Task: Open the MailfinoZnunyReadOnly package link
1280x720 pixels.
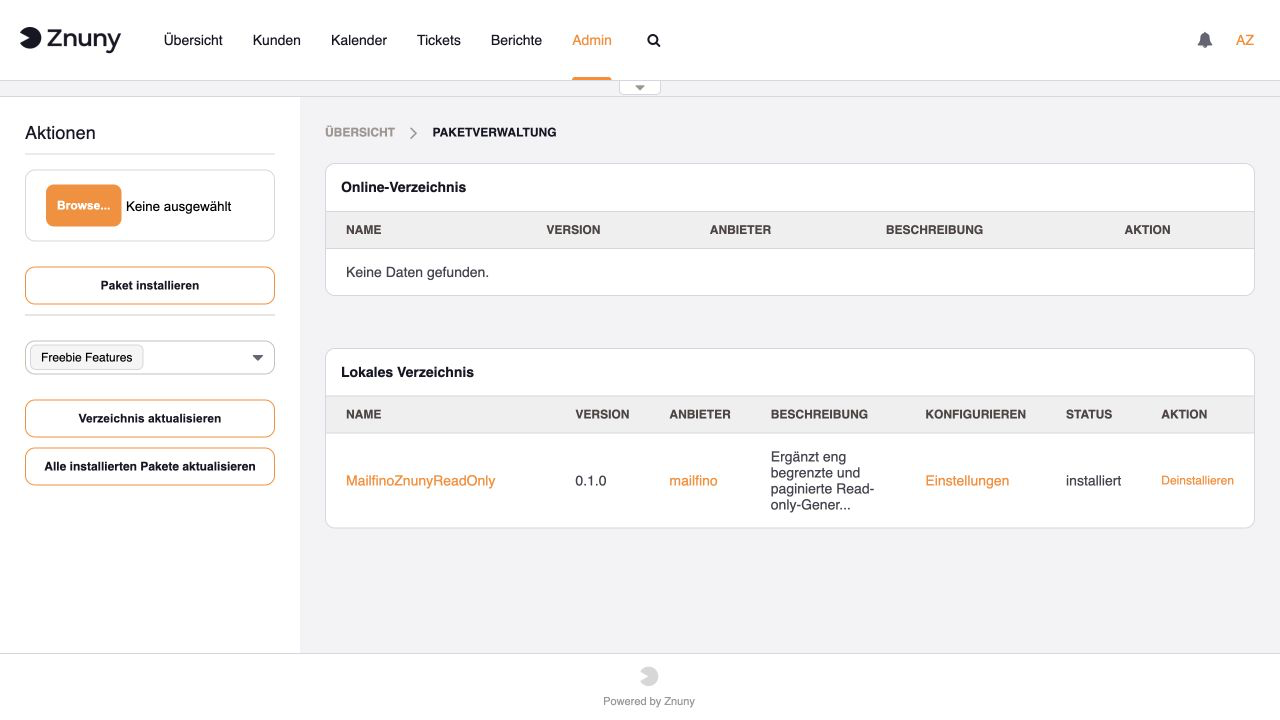Action: [x=421, y=481]
